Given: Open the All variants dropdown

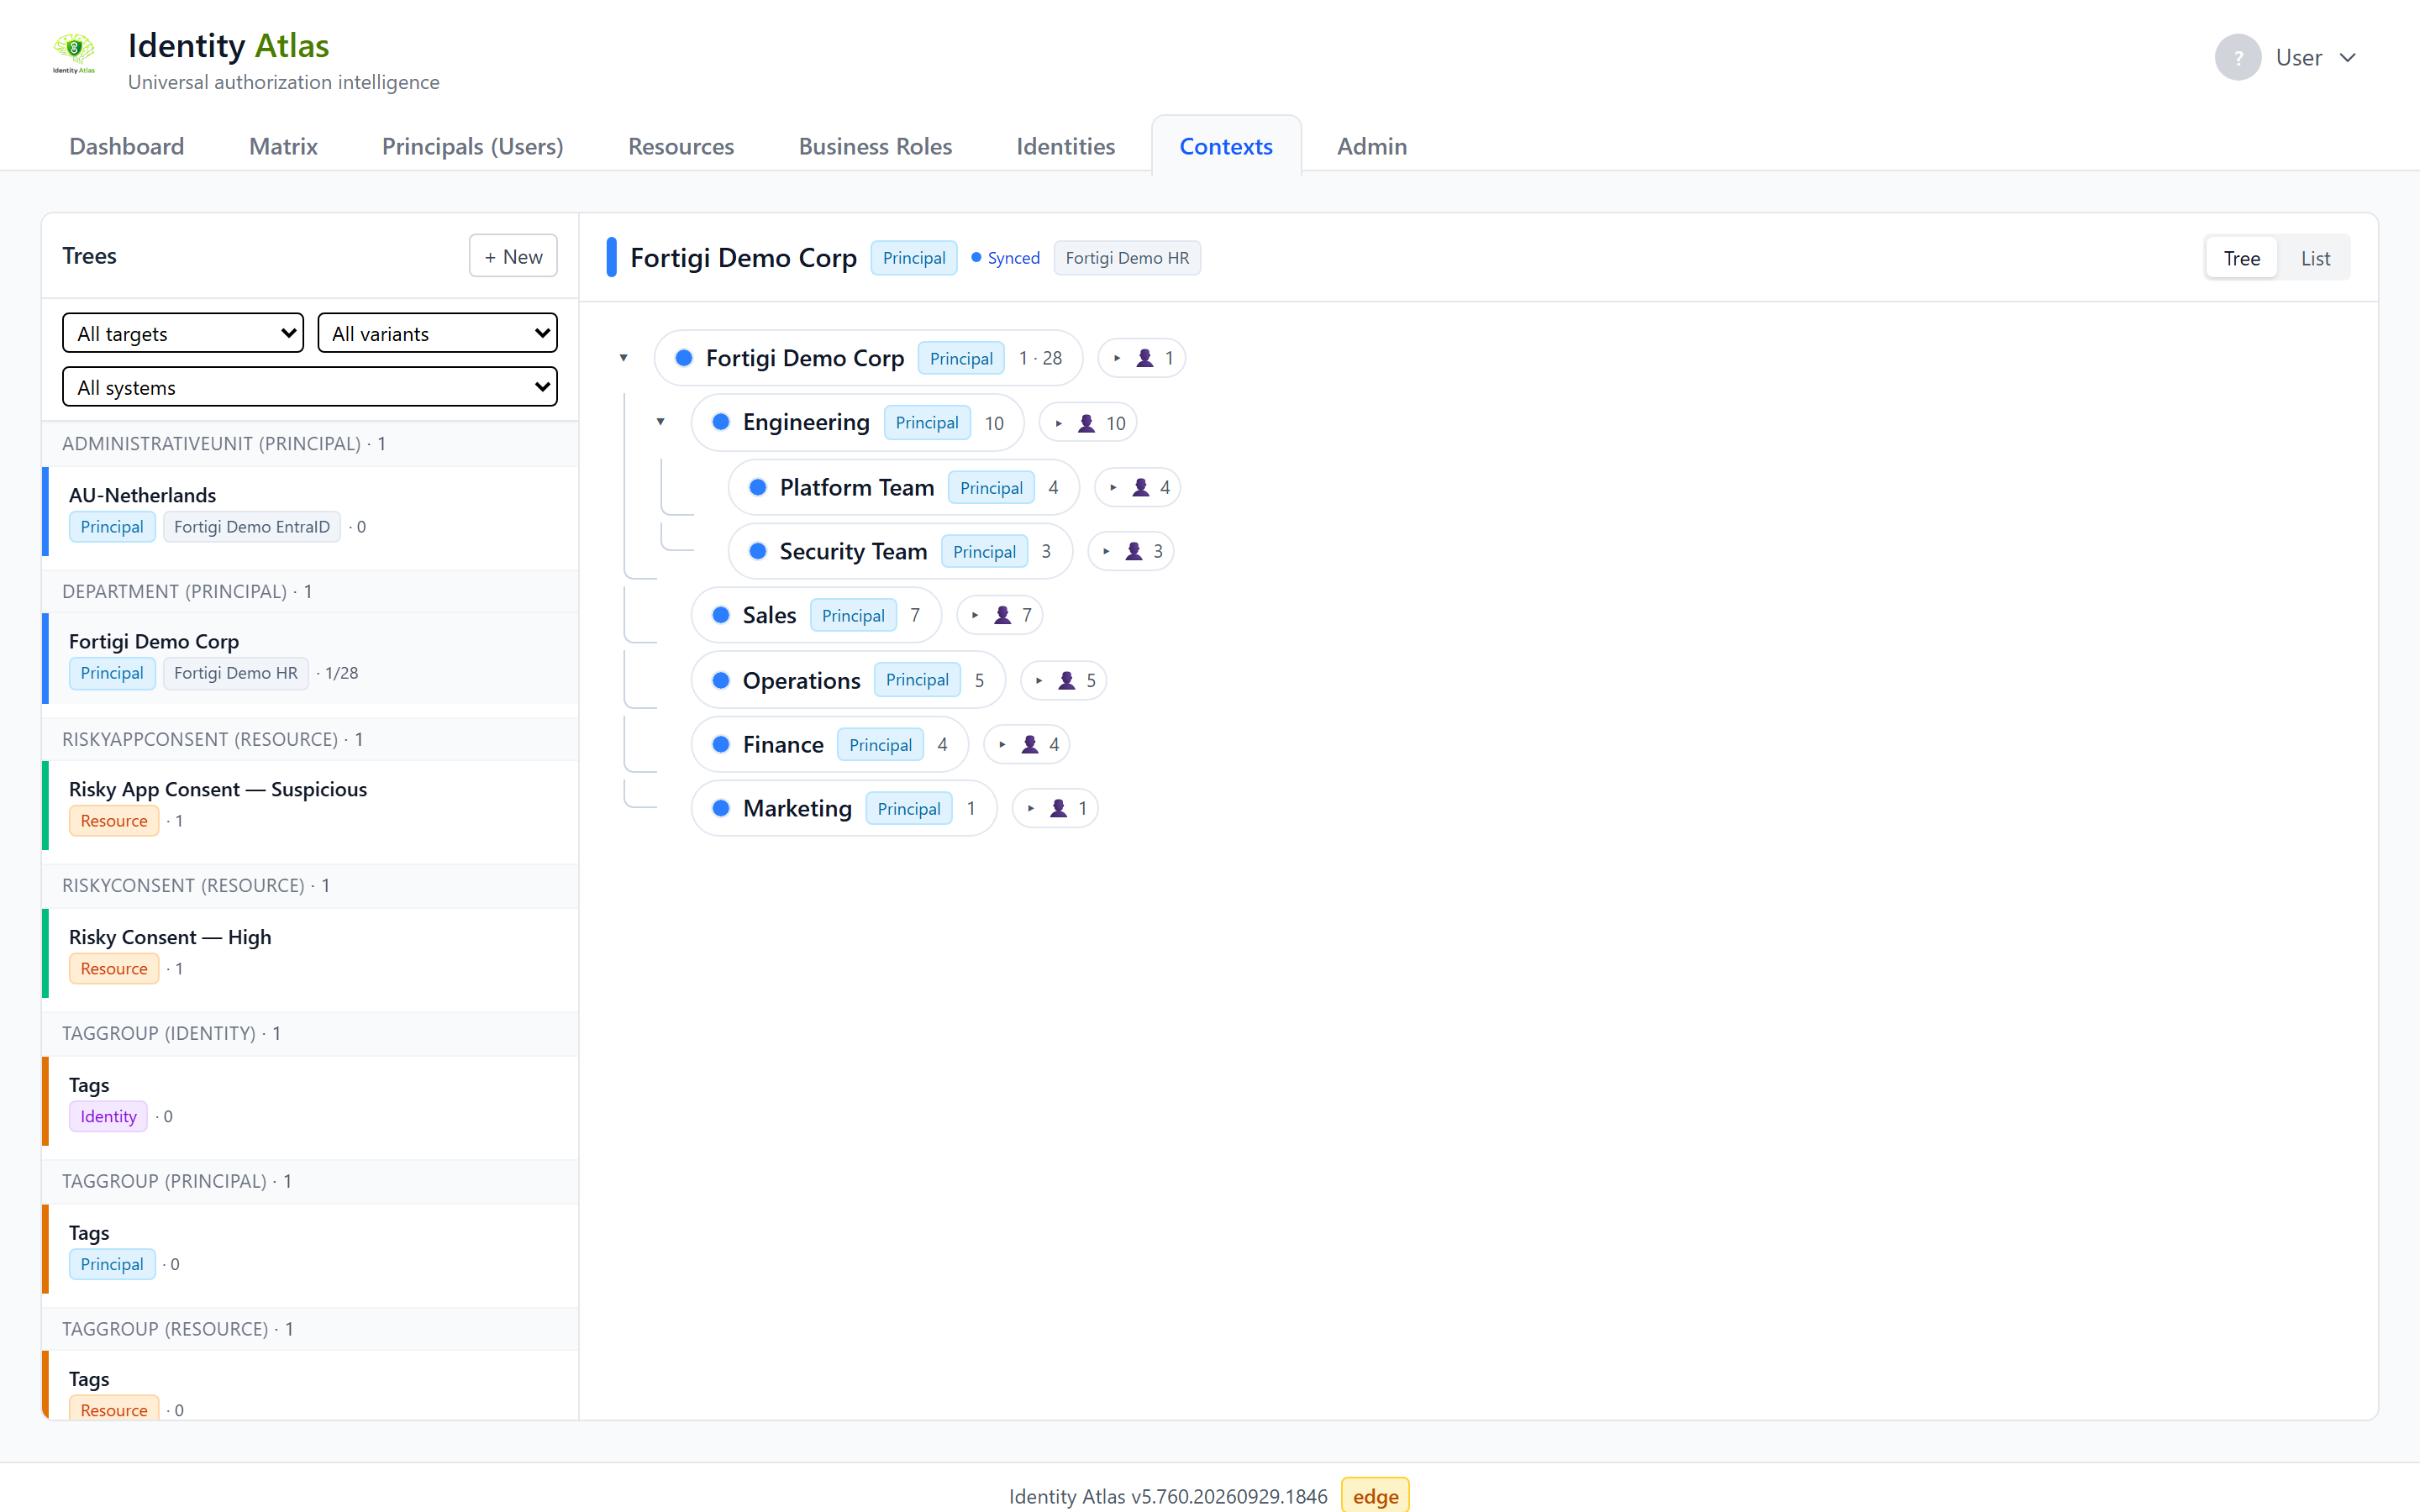Looking at the screenshot, I should [437, 333].
